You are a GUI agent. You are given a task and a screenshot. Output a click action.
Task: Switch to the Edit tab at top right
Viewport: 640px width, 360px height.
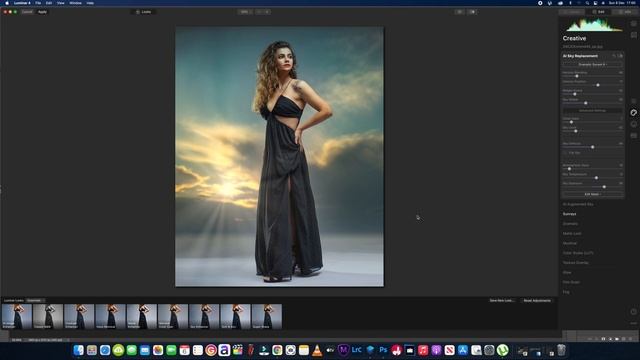tap(599, 12)
